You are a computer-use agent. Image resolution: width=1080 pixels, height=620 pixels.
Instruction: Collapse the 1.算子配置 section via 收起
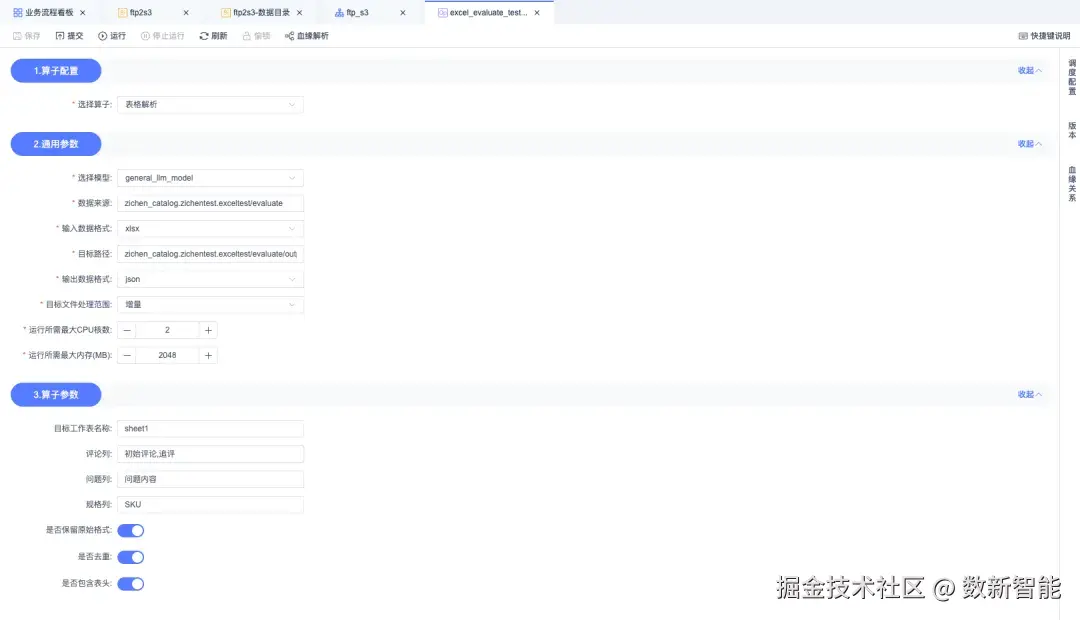(1028, 70)
